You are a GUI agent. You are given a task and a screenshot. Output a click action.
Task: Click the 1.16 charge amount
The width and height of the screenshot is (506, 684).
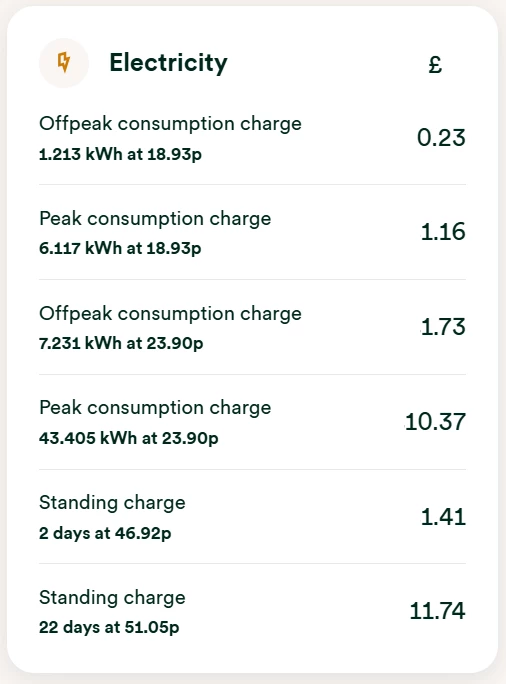tap(443, 231)
